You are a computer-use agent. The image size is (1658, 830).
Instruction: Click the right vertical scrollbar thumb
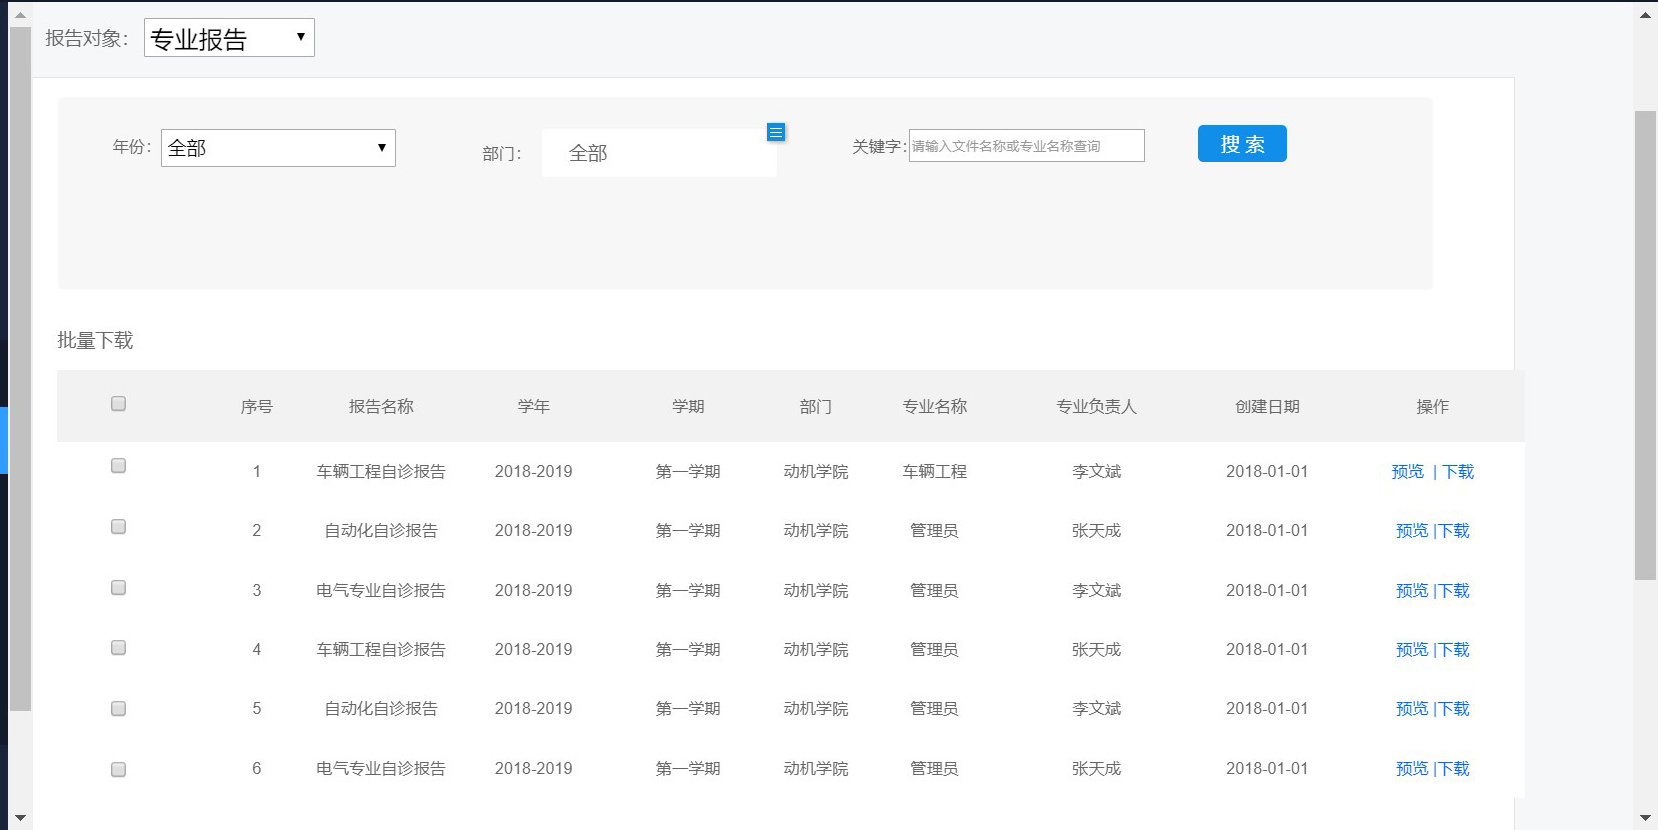(x=1645, y=345)
